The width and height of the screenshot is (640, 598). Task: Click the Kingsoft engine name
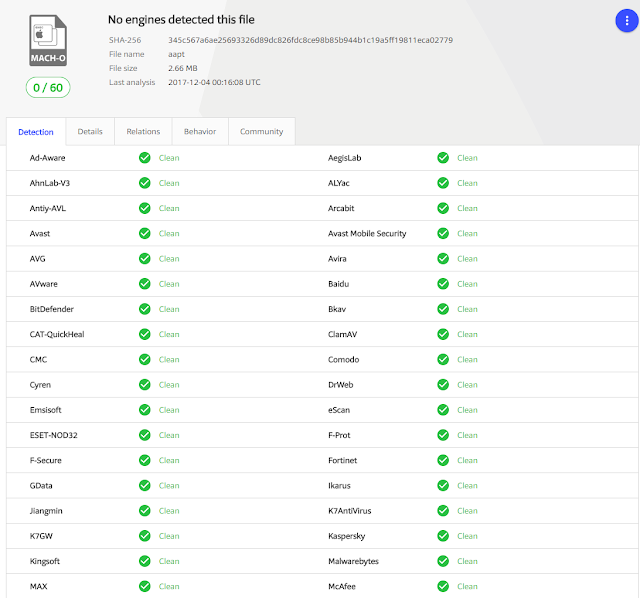pos(45,561)
